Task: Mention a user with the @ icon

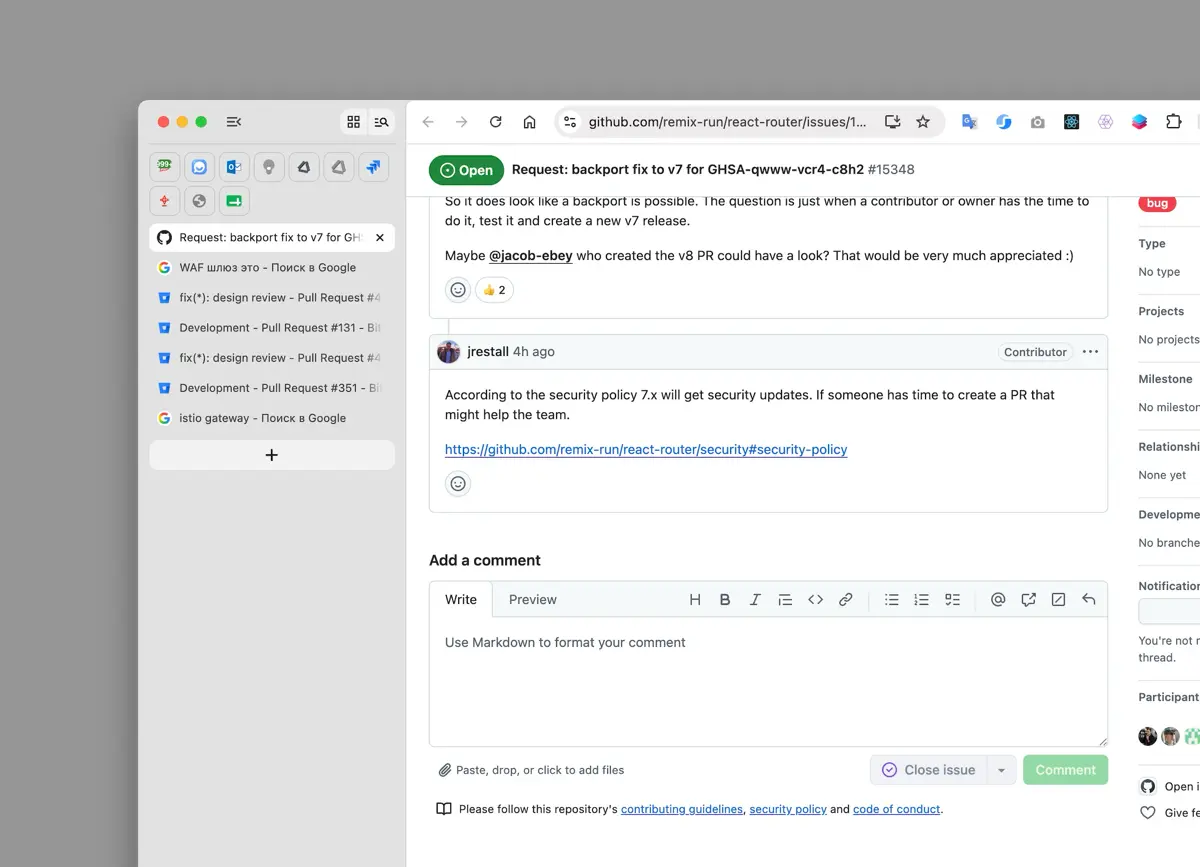Action: [998, 600]
